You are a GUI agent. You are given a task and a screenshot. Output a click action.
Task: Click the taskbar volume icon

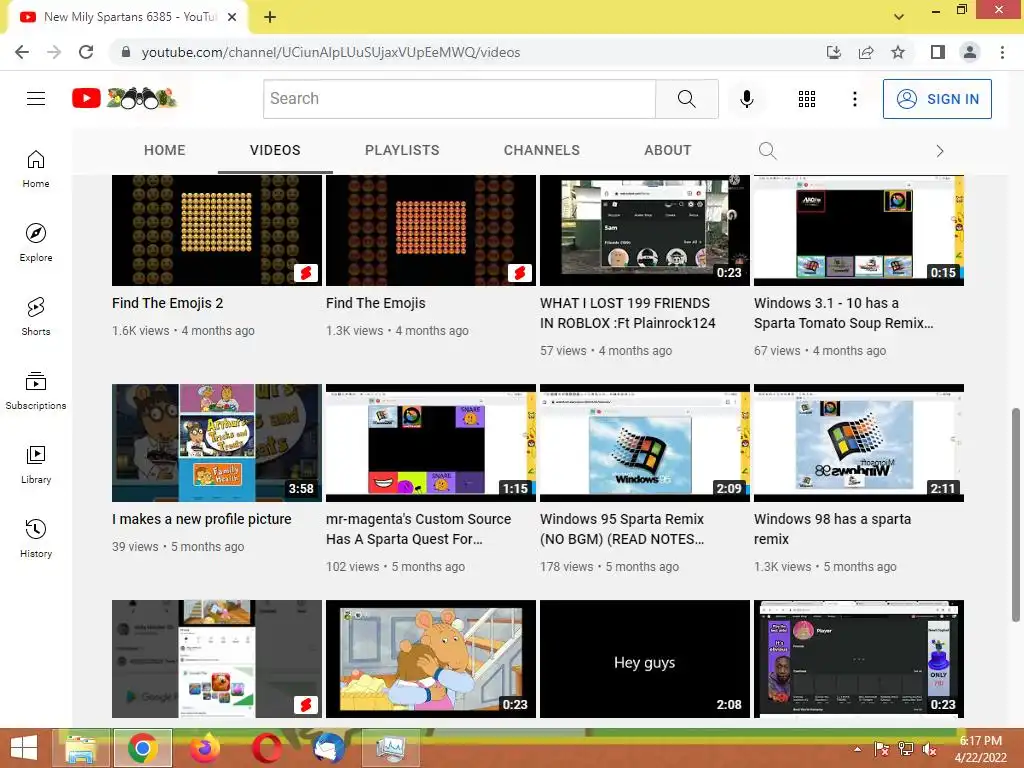929,749
